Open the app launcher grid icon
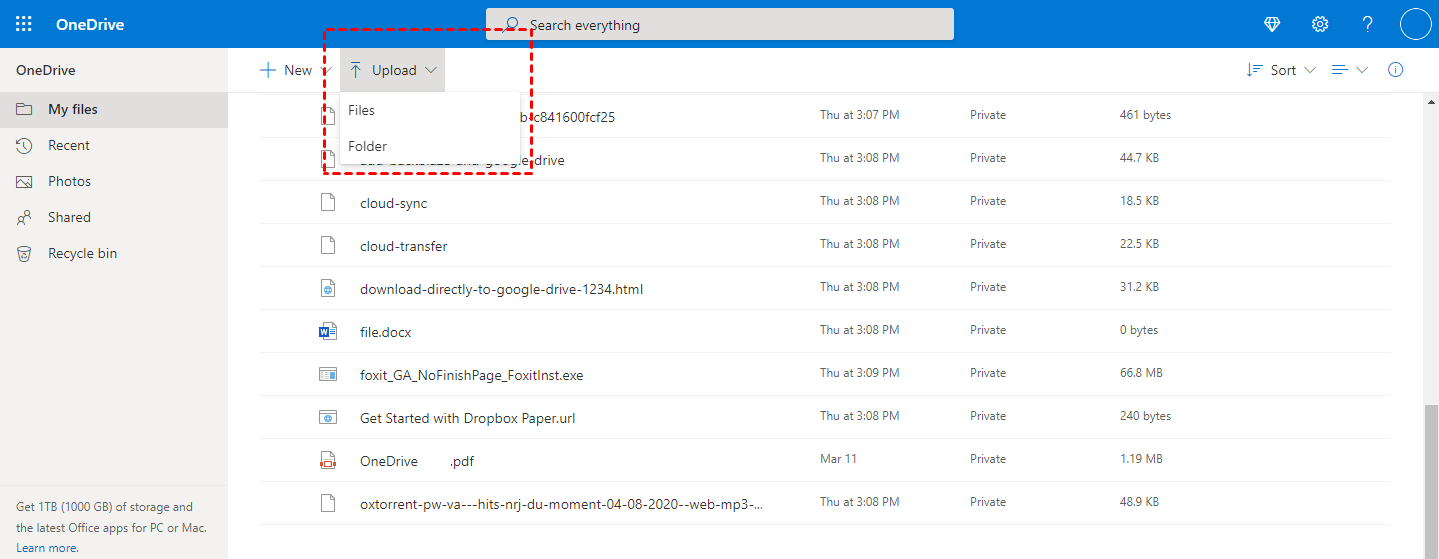This screenshot has width=1439, height=559. click(x=24, y=24)
